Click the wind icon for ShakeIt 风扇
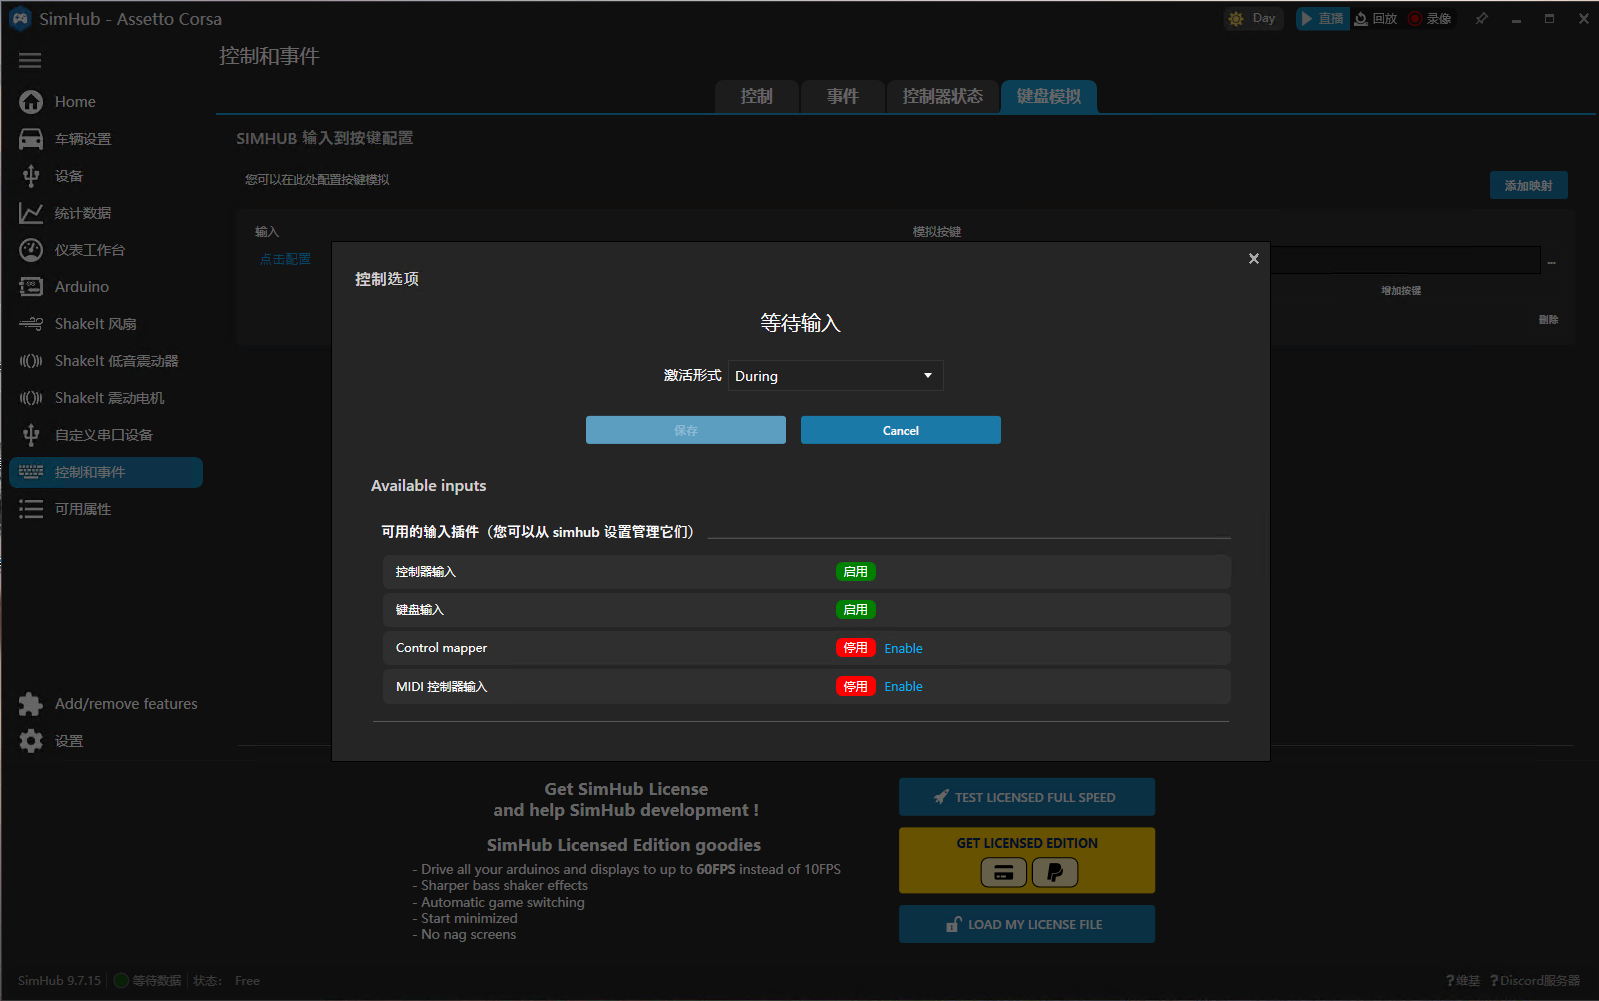 (31, 324)
